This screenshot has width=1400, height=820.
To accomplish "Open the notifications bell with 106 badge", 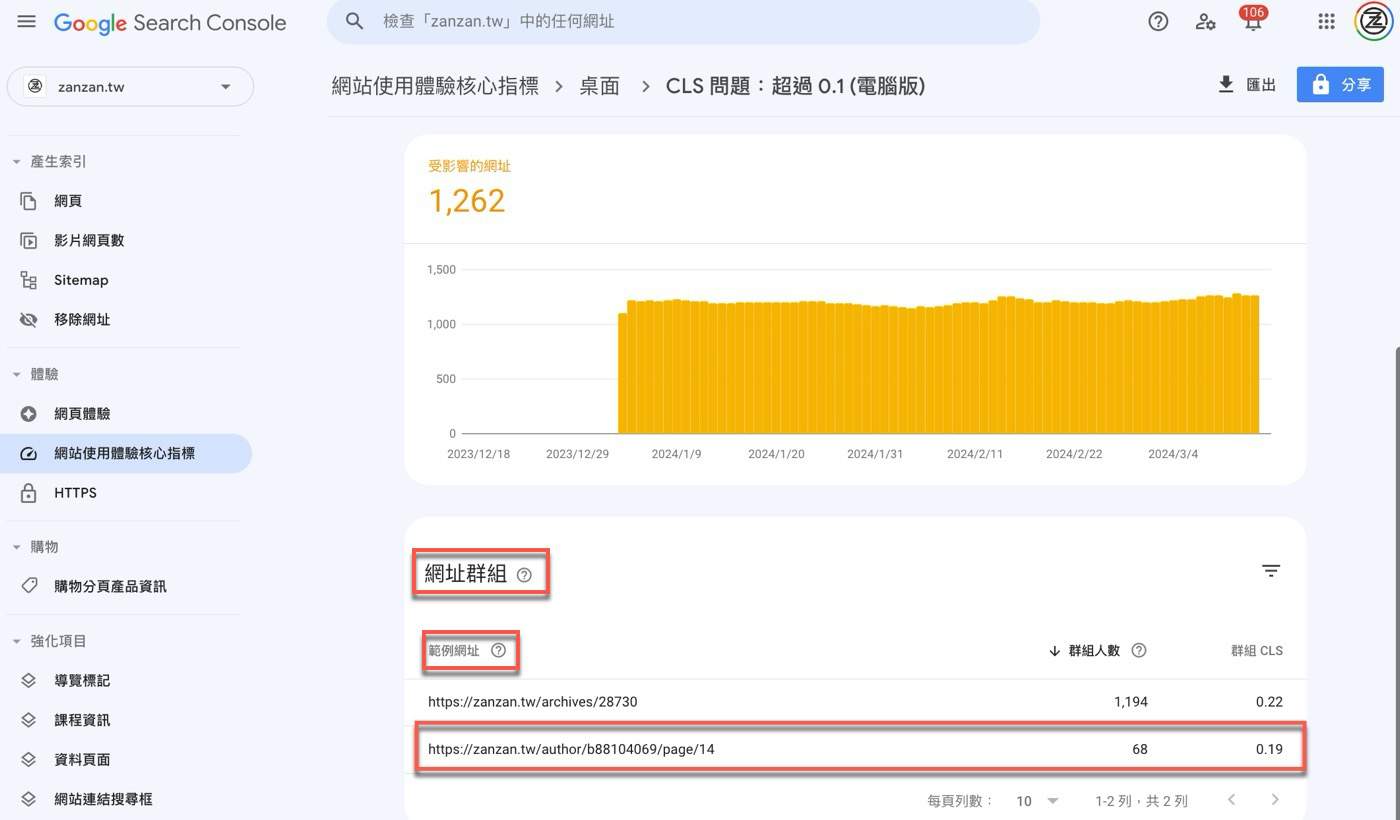I will (x=1252, y=22).
